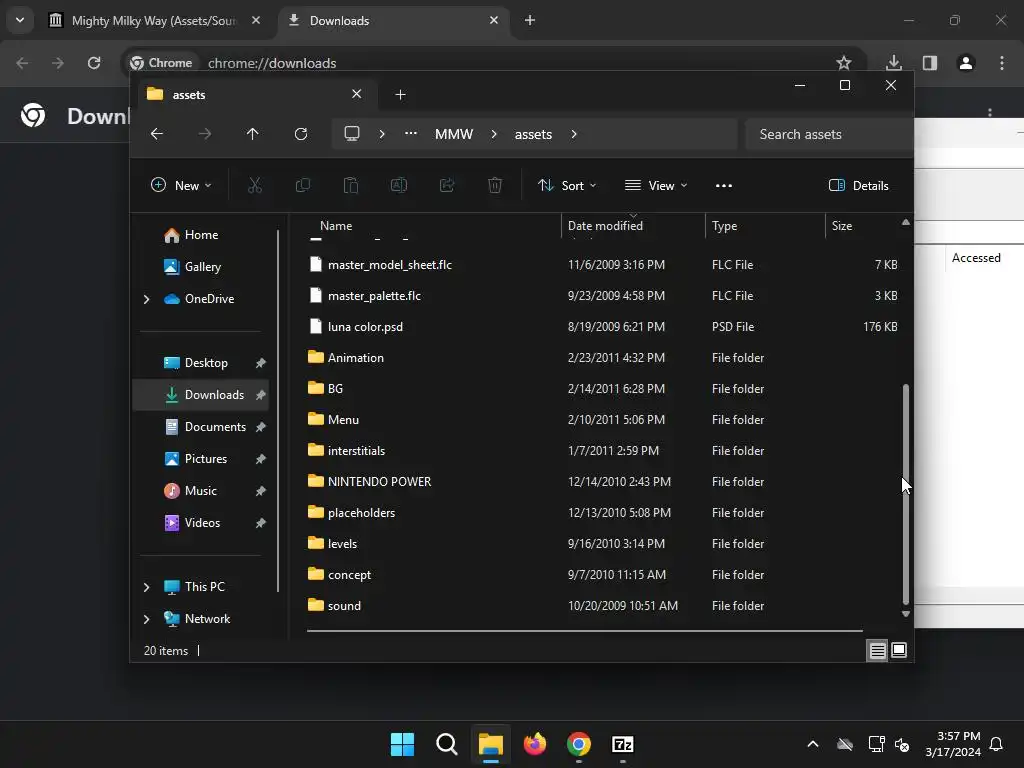
Task: Open the New dropdown menu
Action: (x=181, y=185)
